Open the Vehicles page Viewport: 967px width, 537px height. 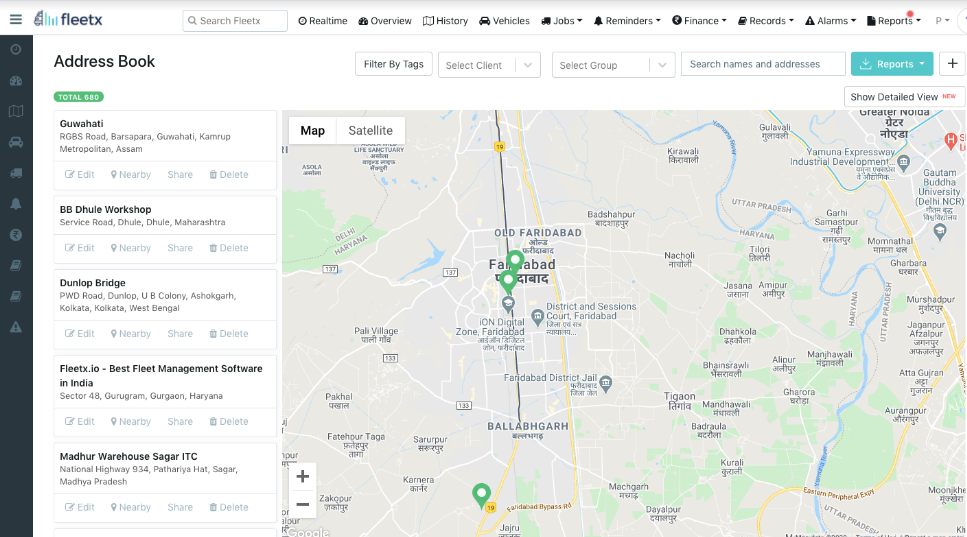click(504, 20)
